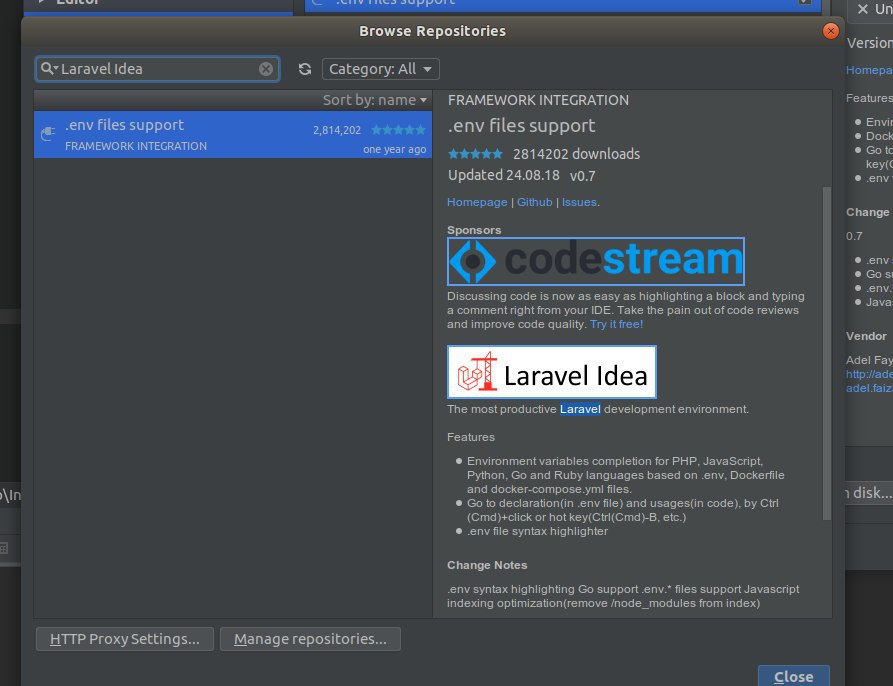Click the Features heading in details

pyautogui.click(x=470, y=437)
